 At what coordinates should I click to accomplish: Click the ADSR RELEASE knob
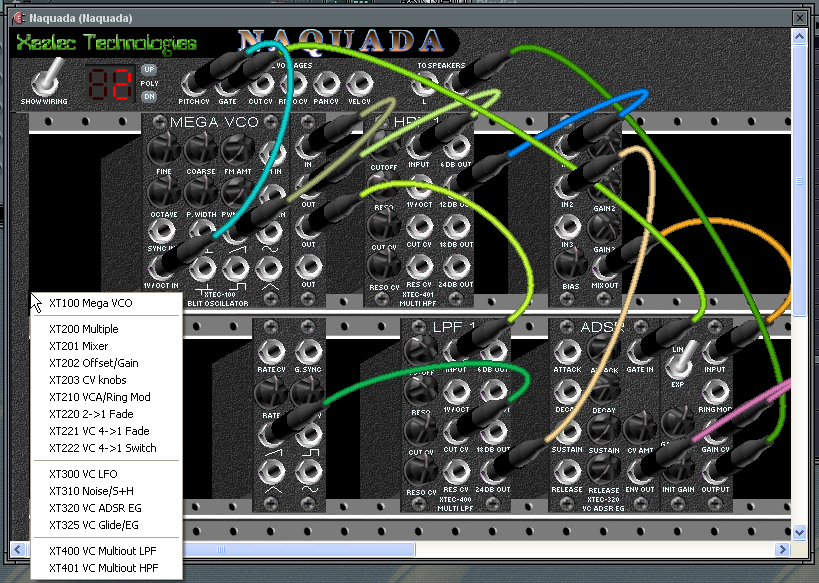pos(604,470)
